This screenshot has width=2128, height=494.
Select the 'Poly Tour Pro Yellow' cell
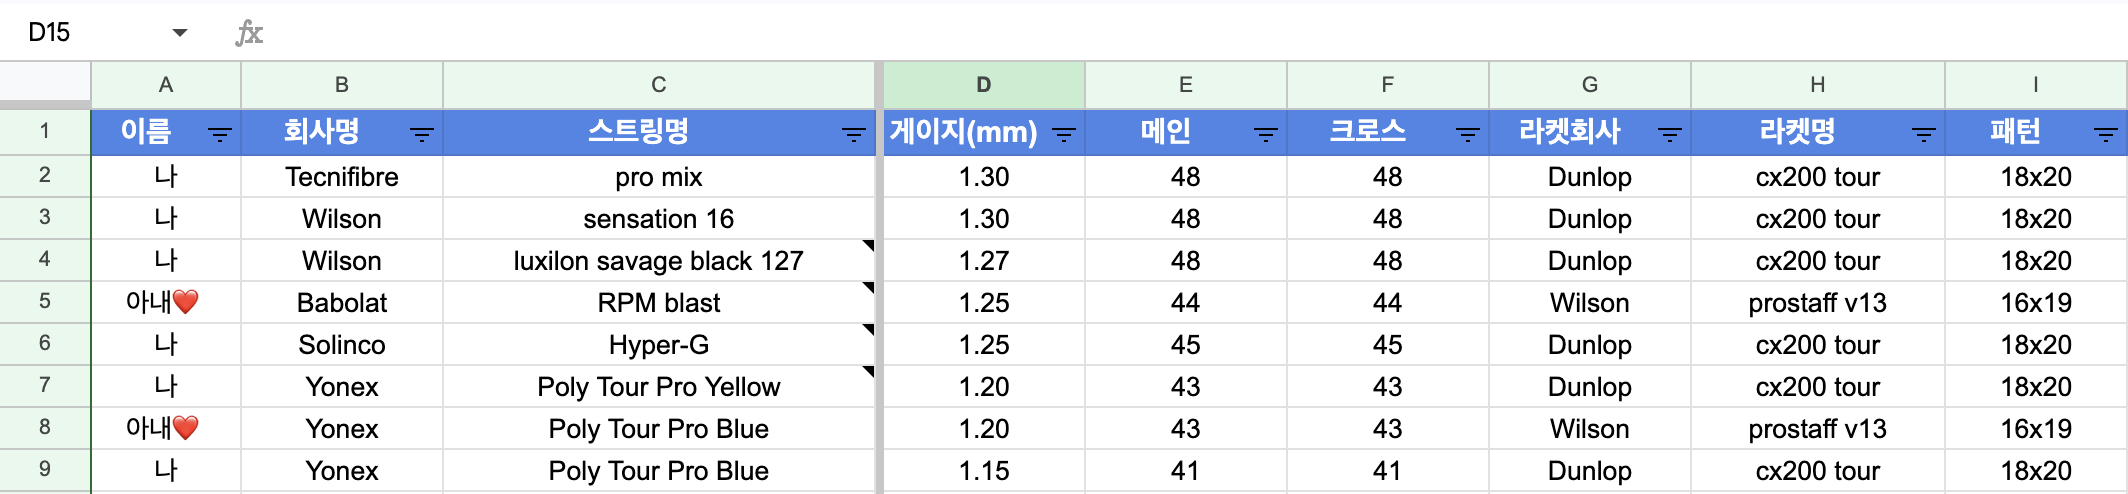(659, 386)
